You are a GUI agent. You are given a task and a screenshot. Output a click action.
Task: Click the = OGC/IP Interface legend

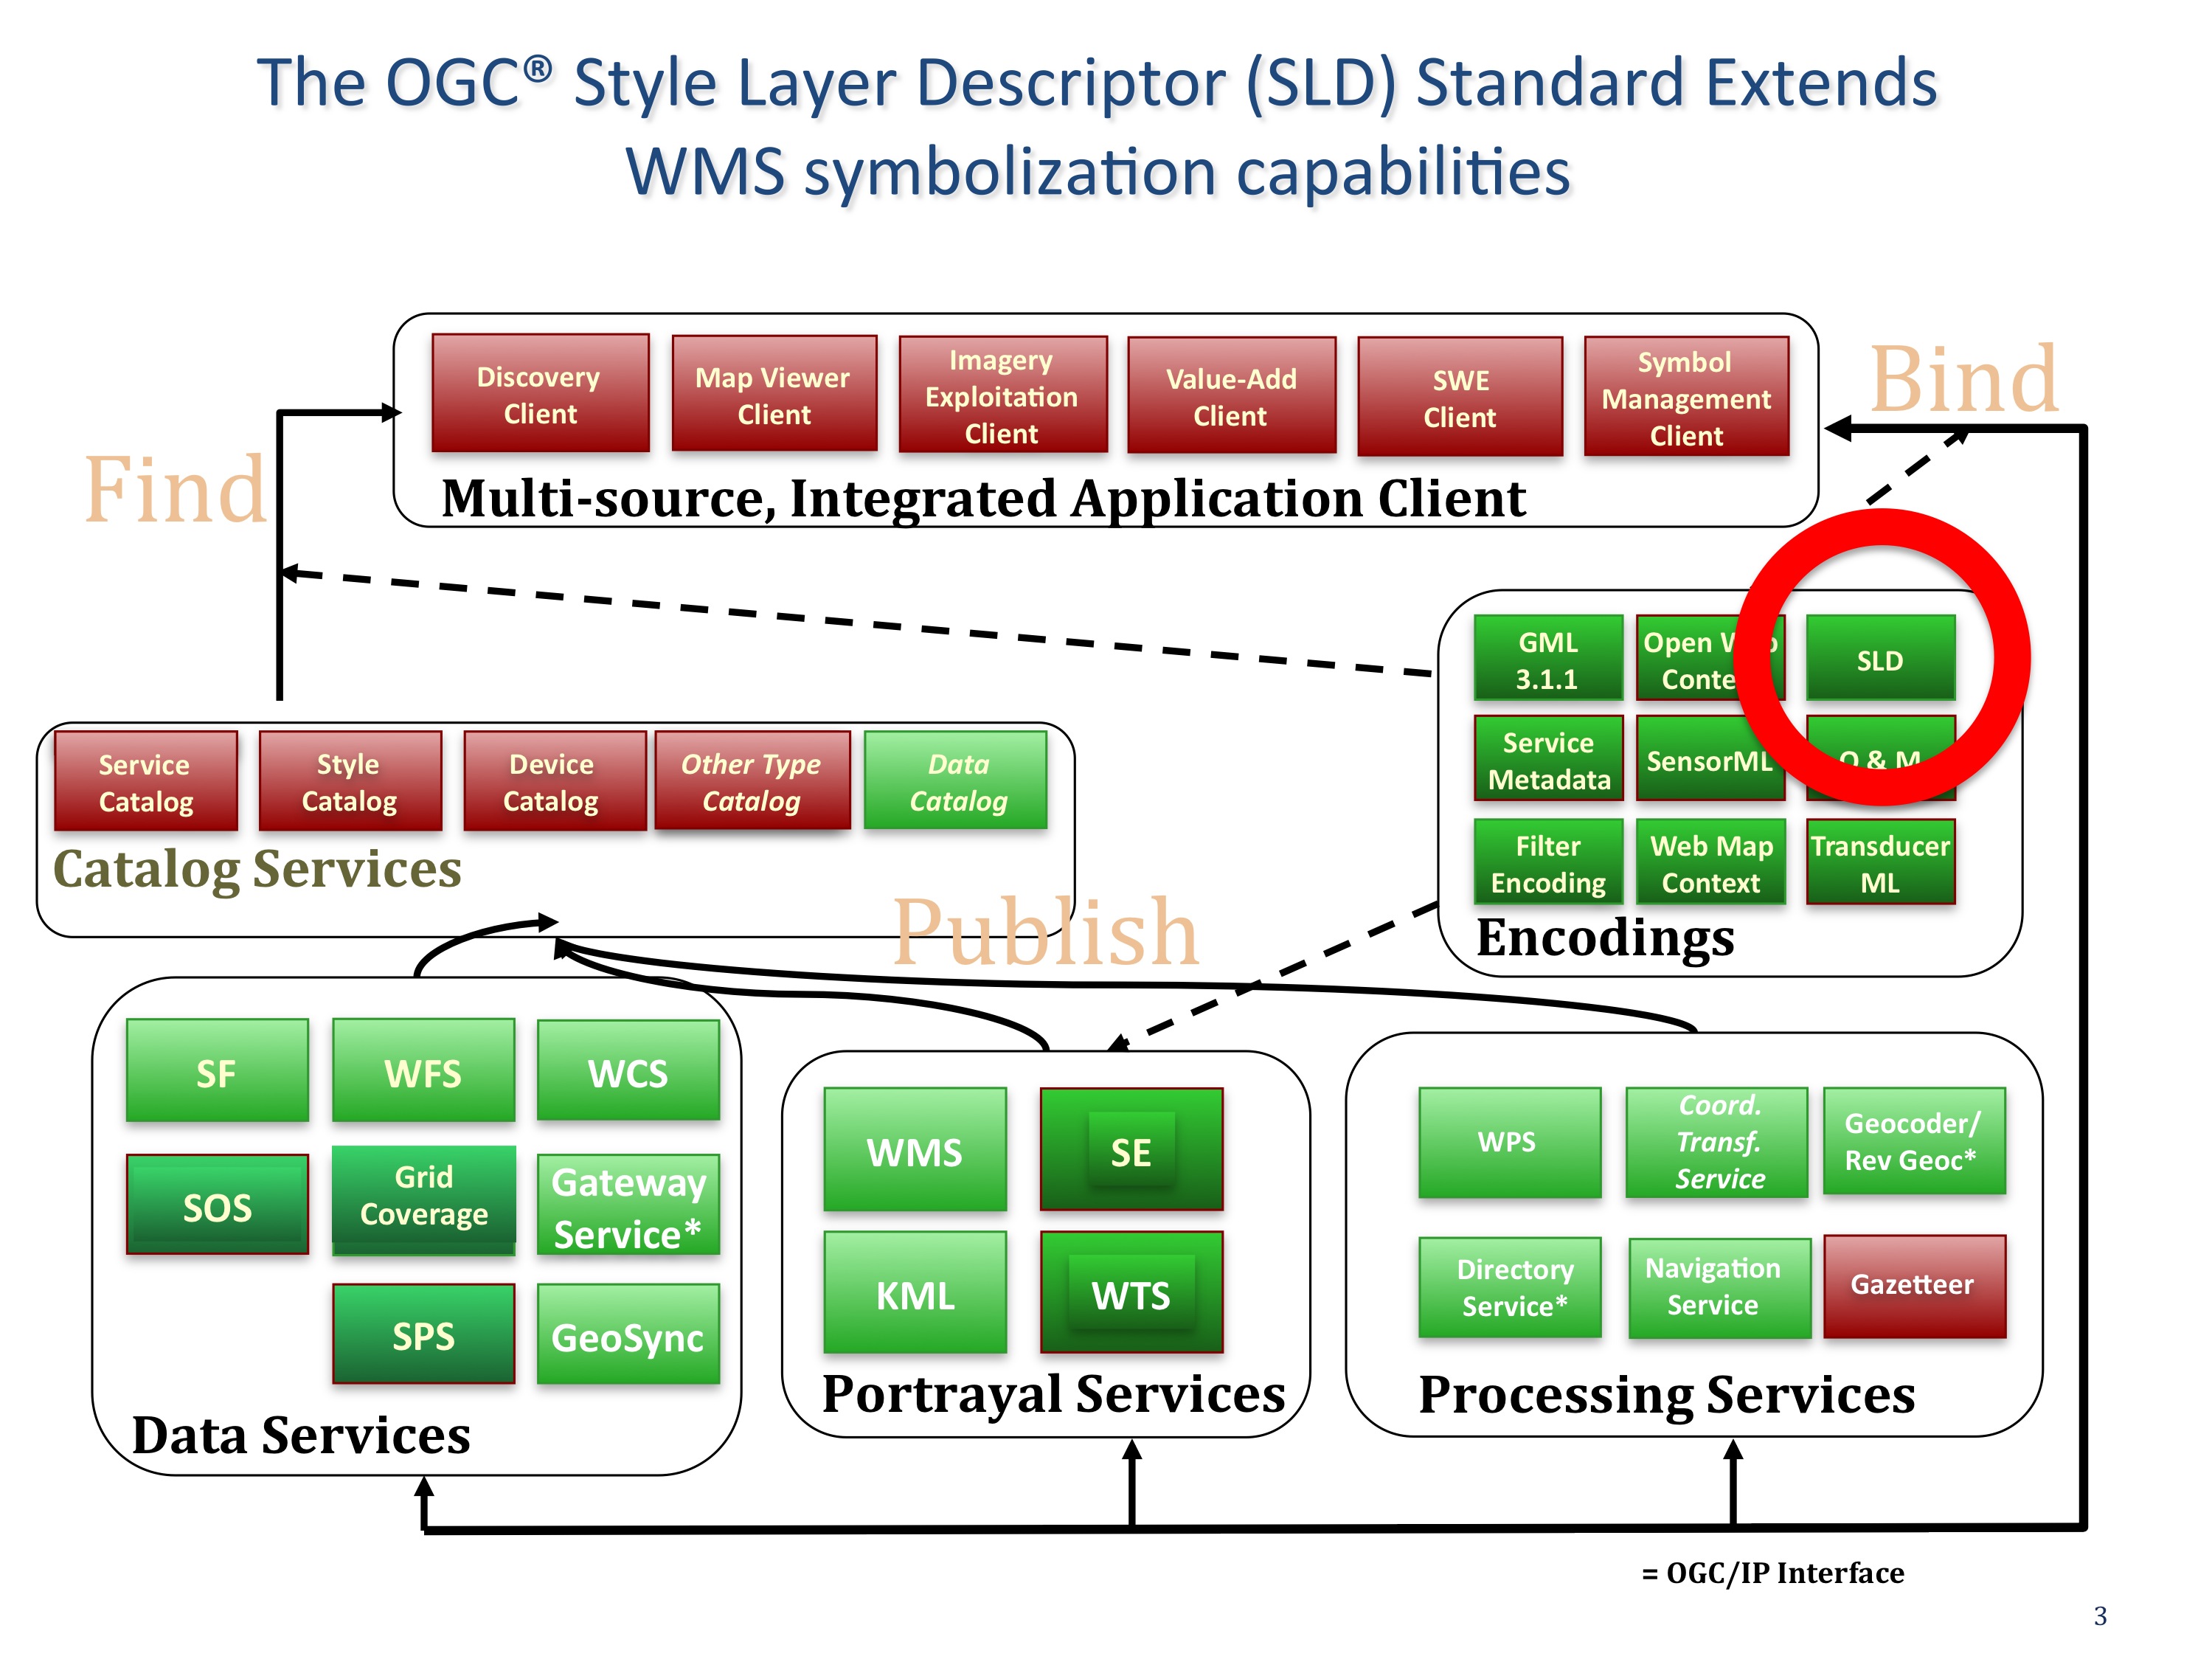click(x=1772, y=1573)
